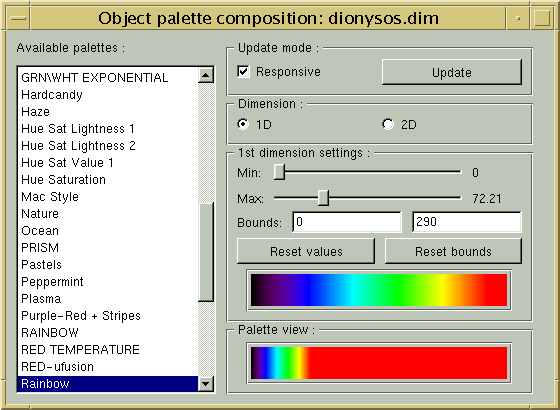Click the Update button
560x410 pixels.
452,72
